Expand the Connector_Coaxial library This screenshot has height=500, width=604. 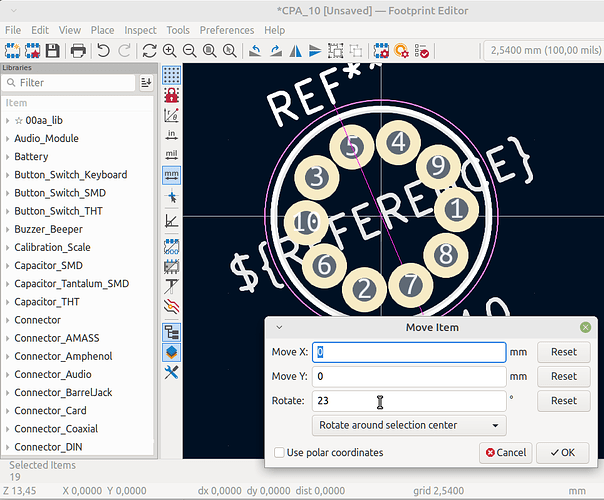tap(7, 429)
